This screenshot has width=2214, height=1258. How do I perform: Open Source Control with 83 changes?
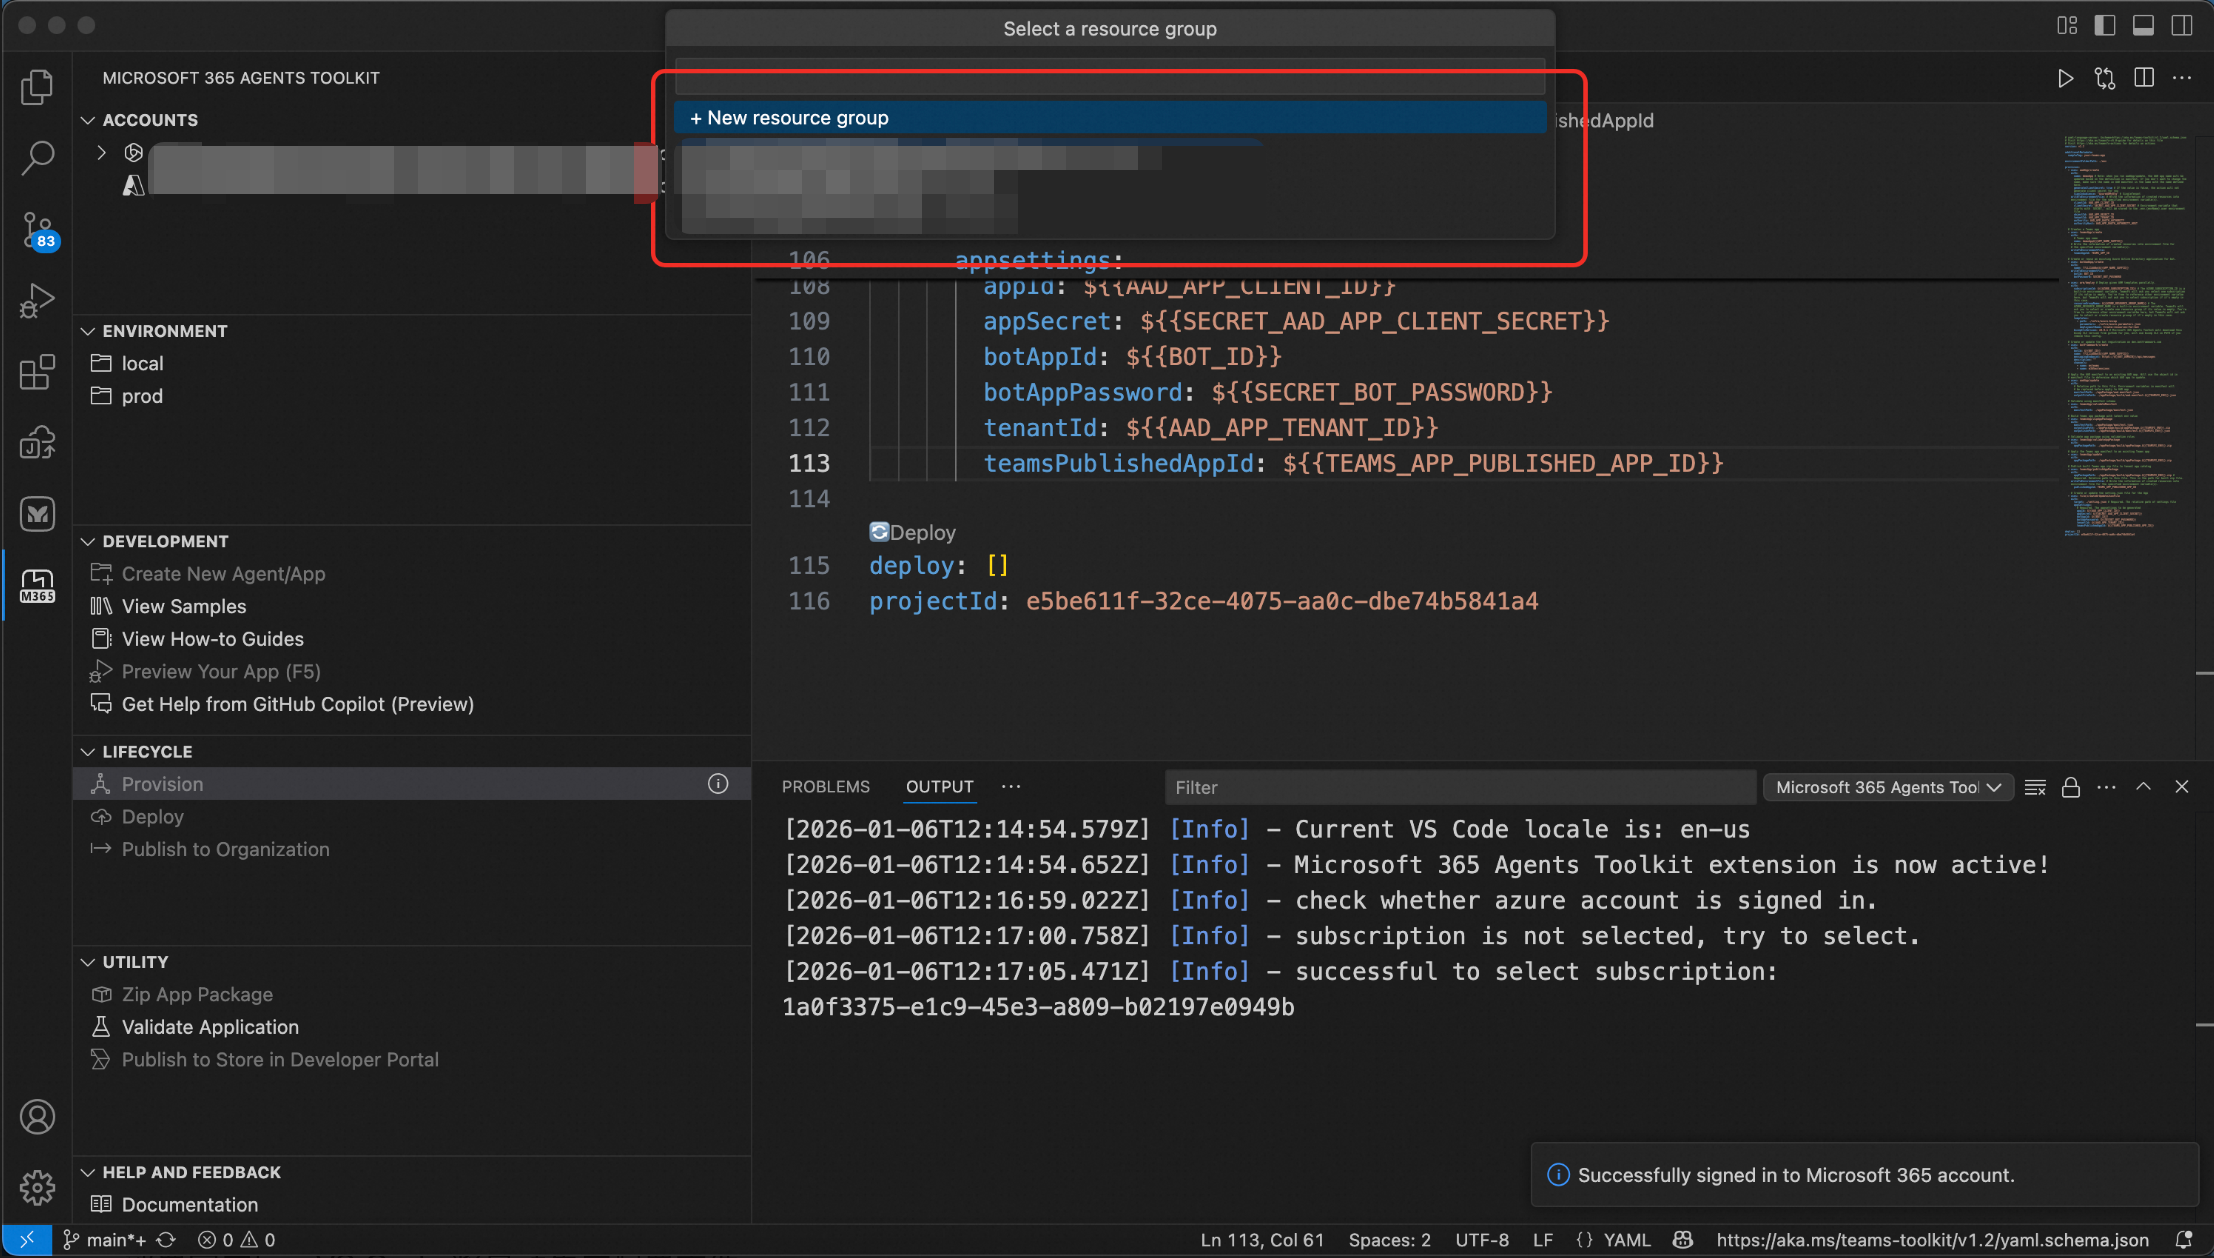coord(37,229)
